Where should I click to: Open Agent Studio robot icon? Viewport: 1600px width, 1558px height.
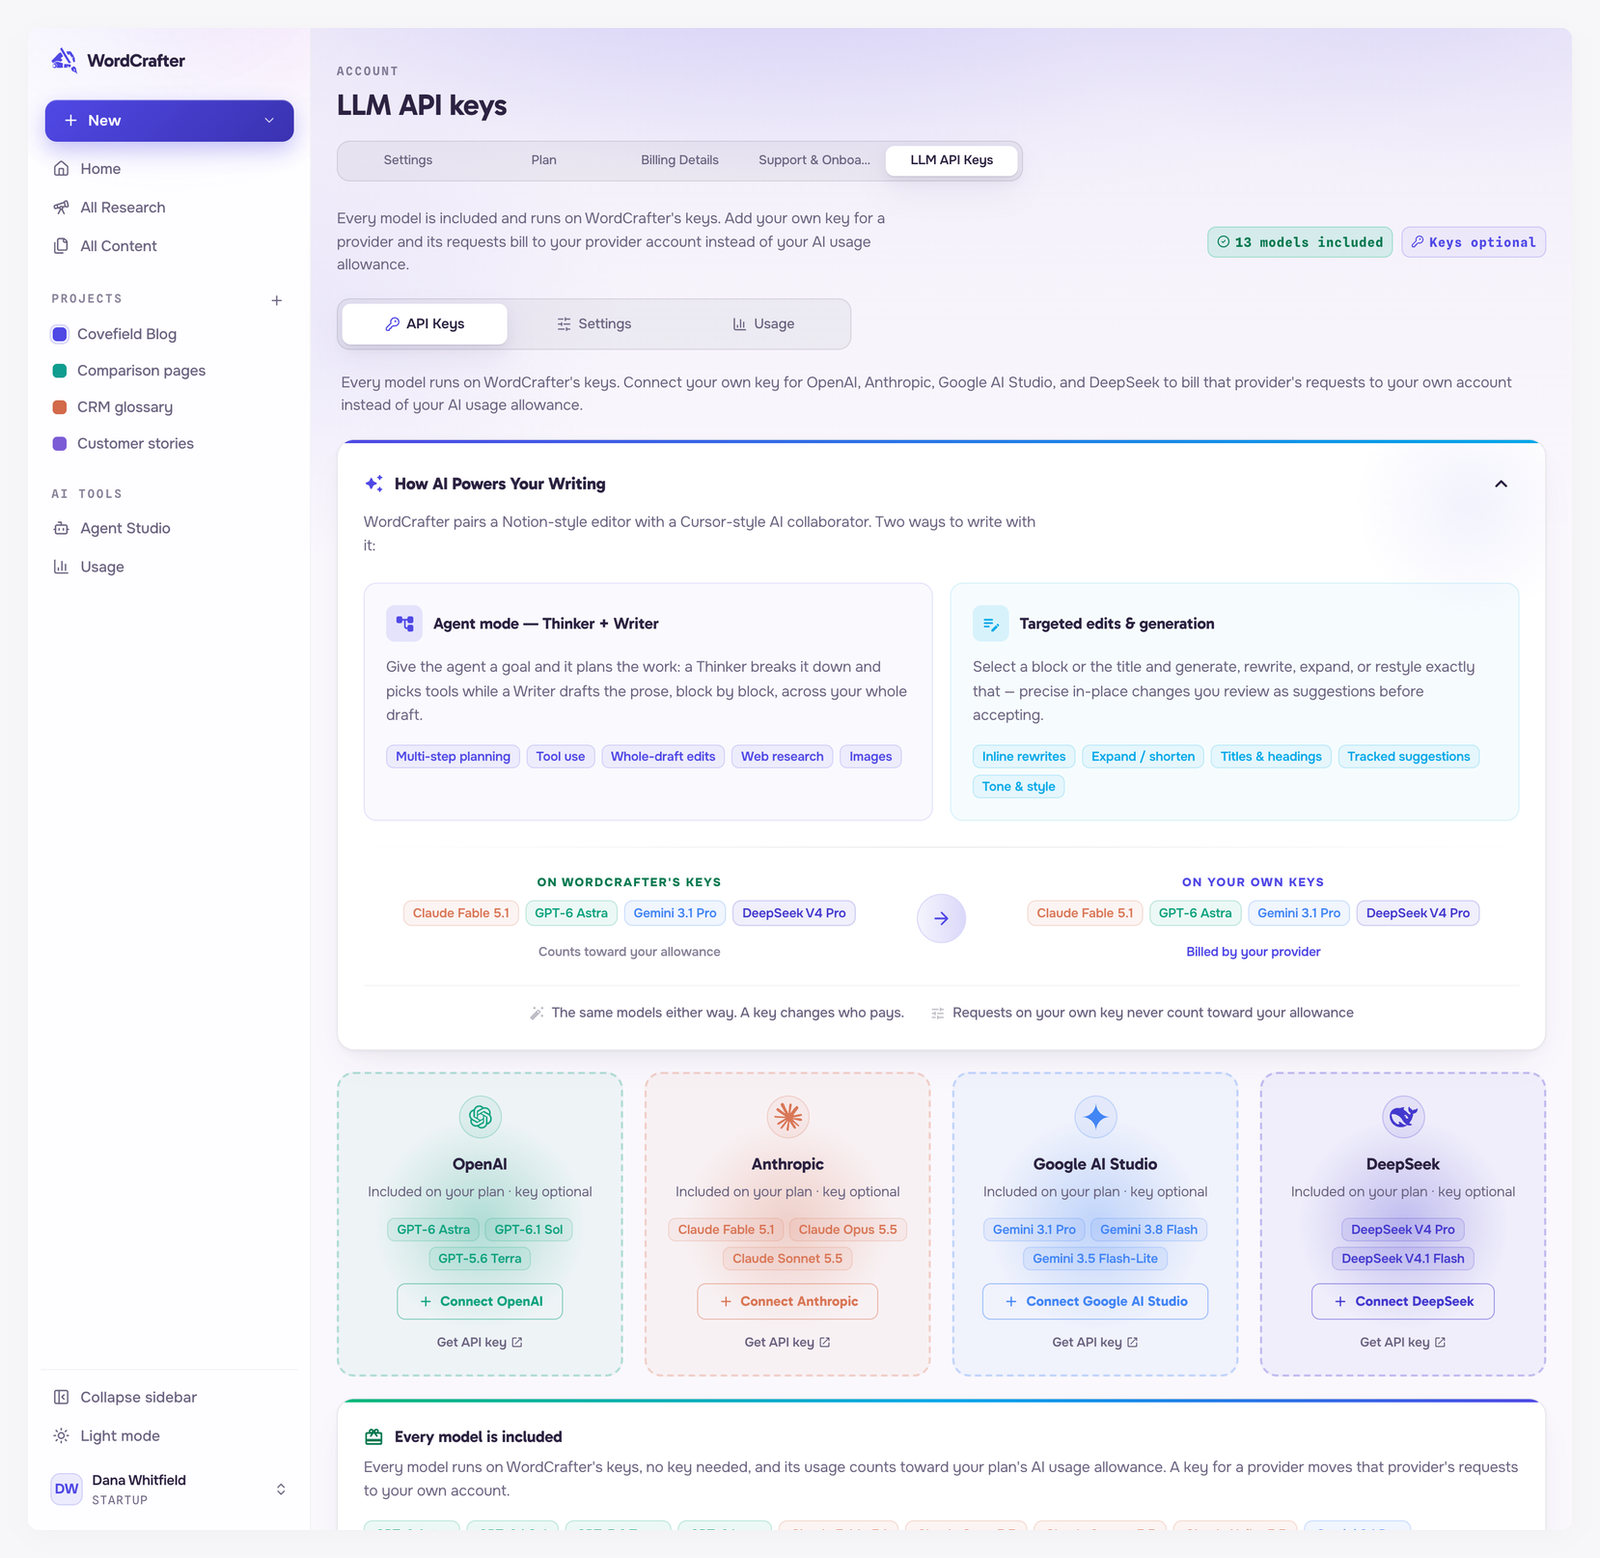click(61, 528)
